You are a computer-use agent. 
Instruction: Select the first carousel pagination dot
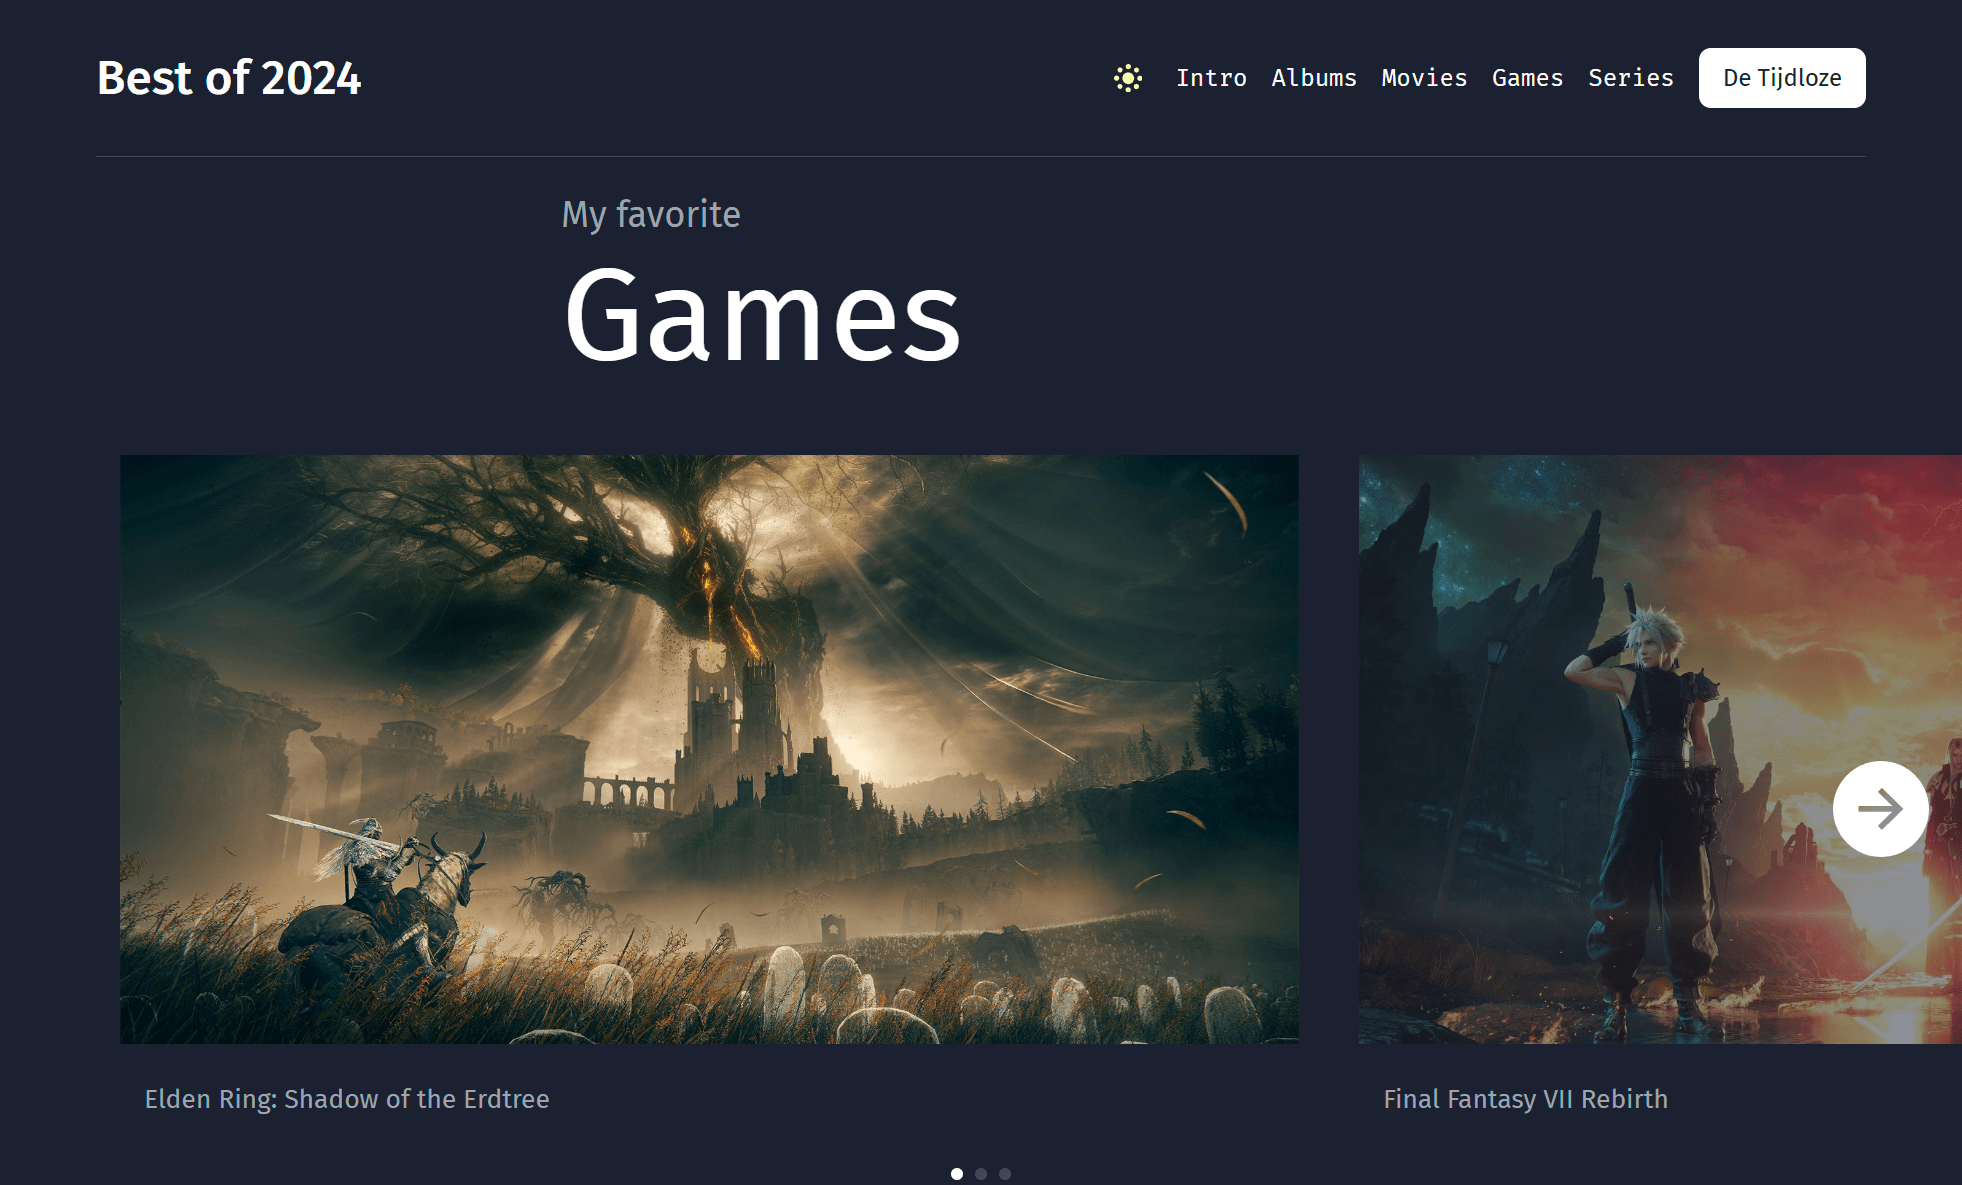coord(957,1174)
